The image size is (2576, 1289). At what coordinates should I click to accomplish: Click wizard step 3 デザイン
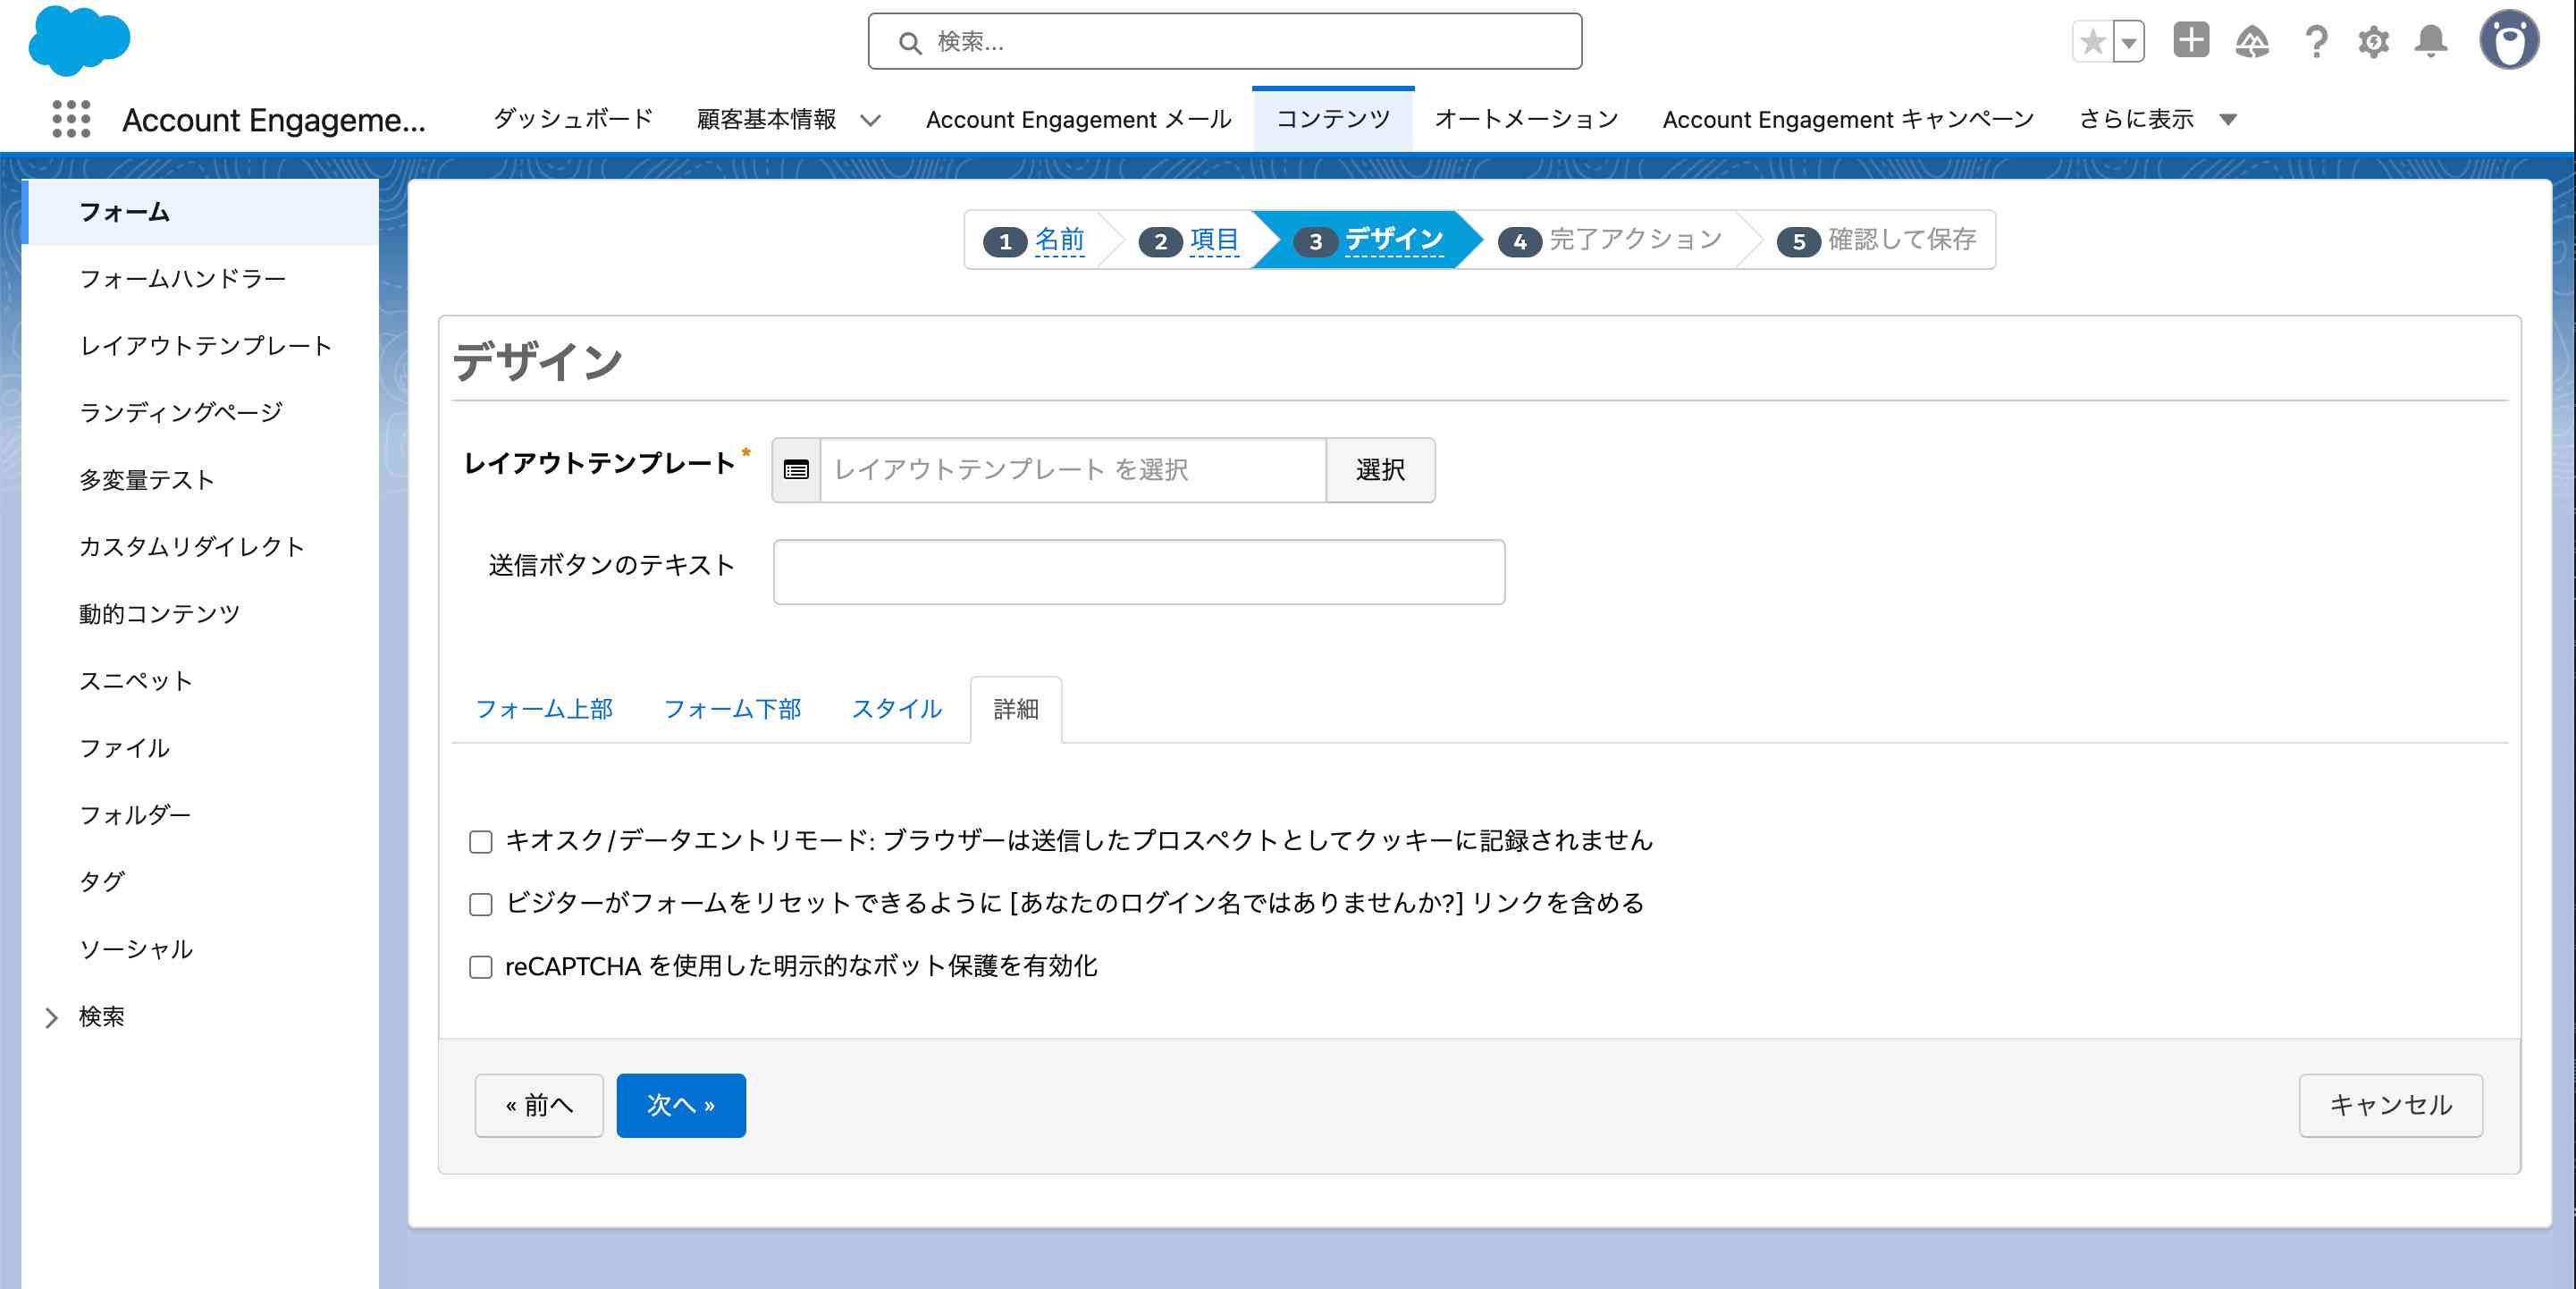[x=1368, y=240]
